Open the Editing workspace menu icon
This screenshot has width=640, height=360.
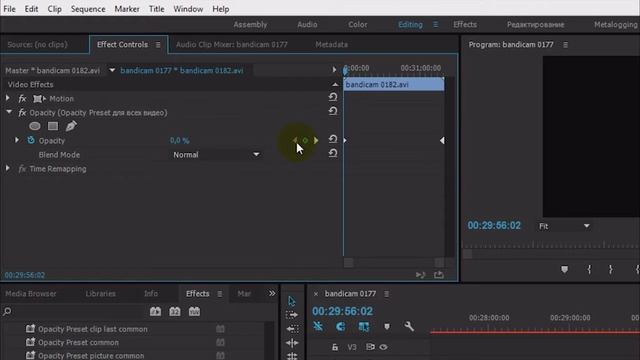point(436,24)
